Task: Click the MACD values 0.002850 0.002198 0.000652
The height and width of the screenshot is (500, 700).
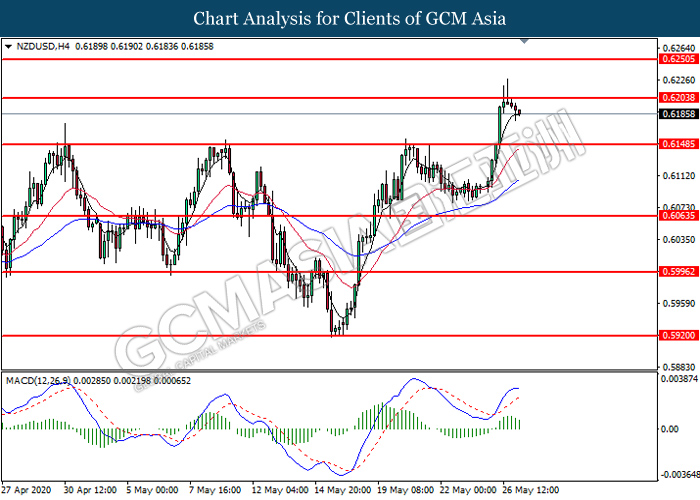Action: tap(132, 381)
